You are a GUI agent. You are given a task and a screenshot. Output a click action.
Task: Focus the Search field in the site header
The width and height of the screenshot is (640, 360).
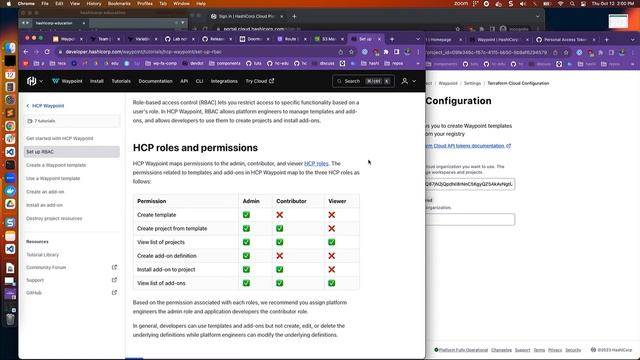tap(363, 81)
